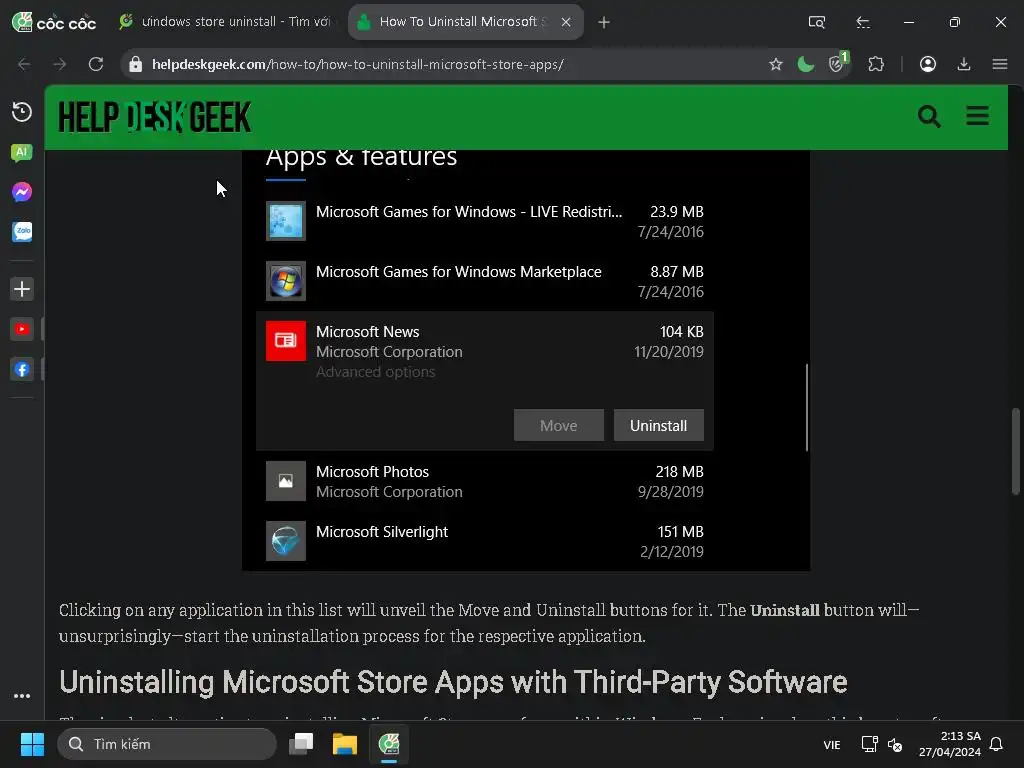The image size is (1024, 768).
Task: View site security lock info
Action: pyautogui.click(x=135, y=64)
